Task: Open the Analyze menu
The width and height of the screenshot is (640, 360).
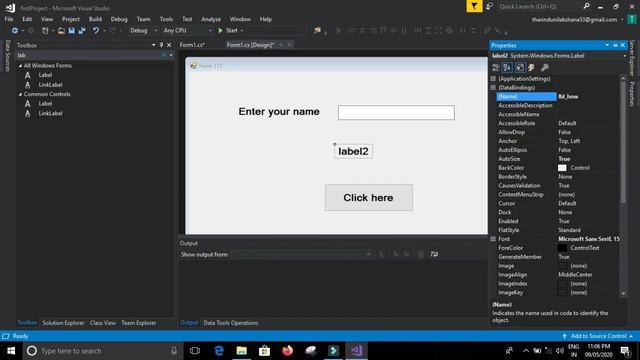Action: 211,19
